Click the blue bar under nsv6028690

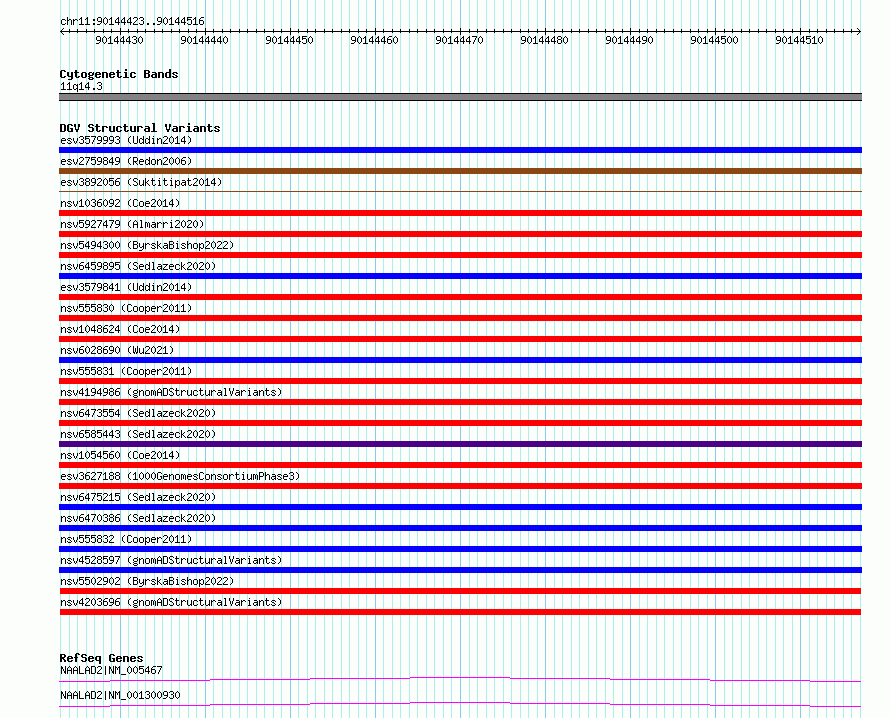tap(460, 360)
